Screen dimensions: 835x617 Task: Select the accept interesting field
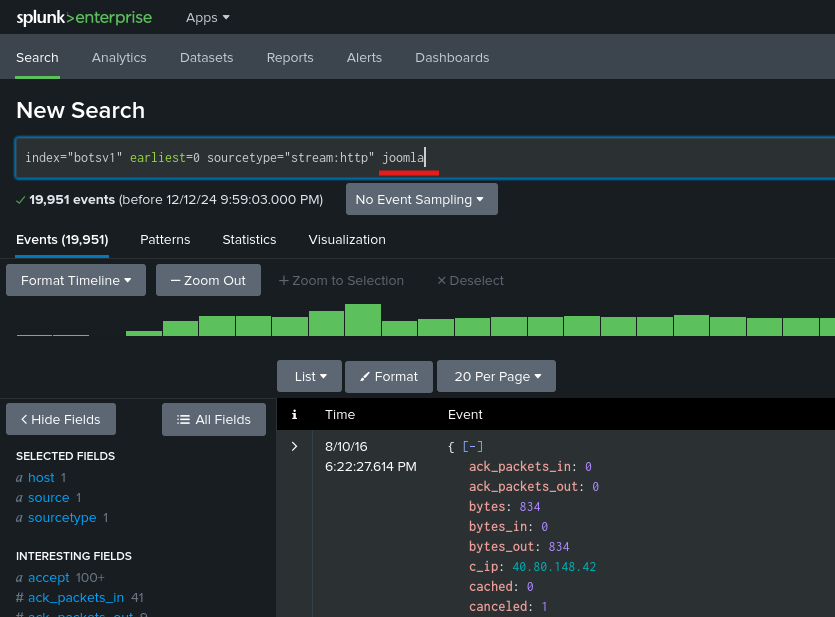click(x=48, y=578)
